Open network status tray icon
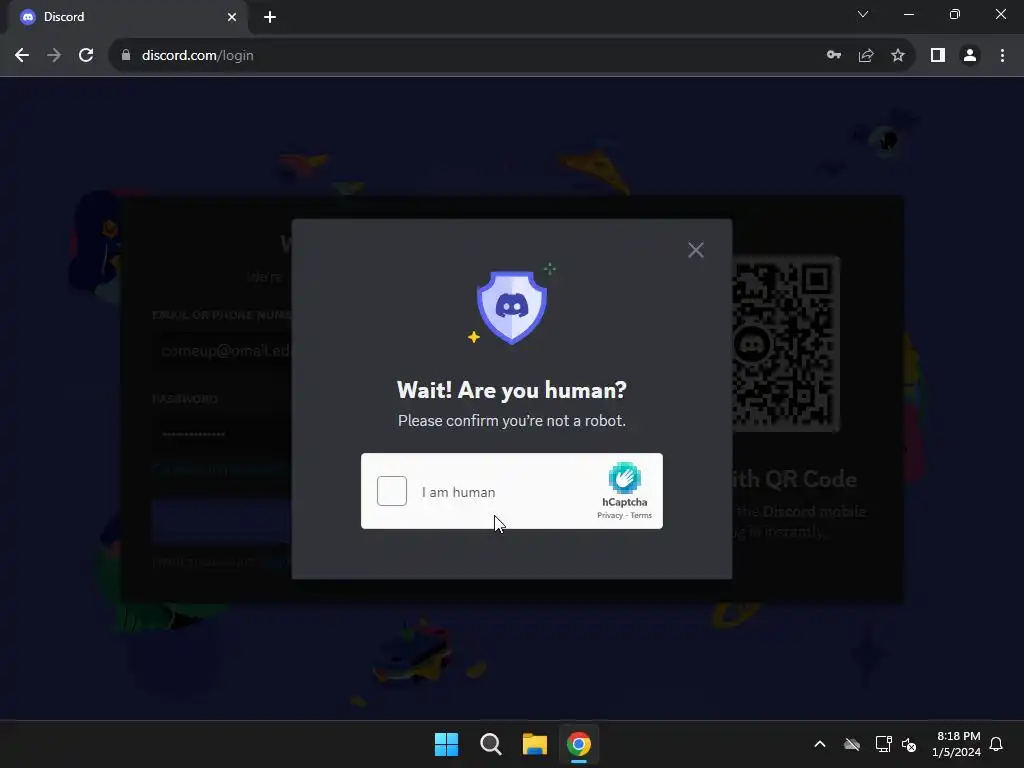The width and height of the screenshot is (1024, 768). [884, 744]
